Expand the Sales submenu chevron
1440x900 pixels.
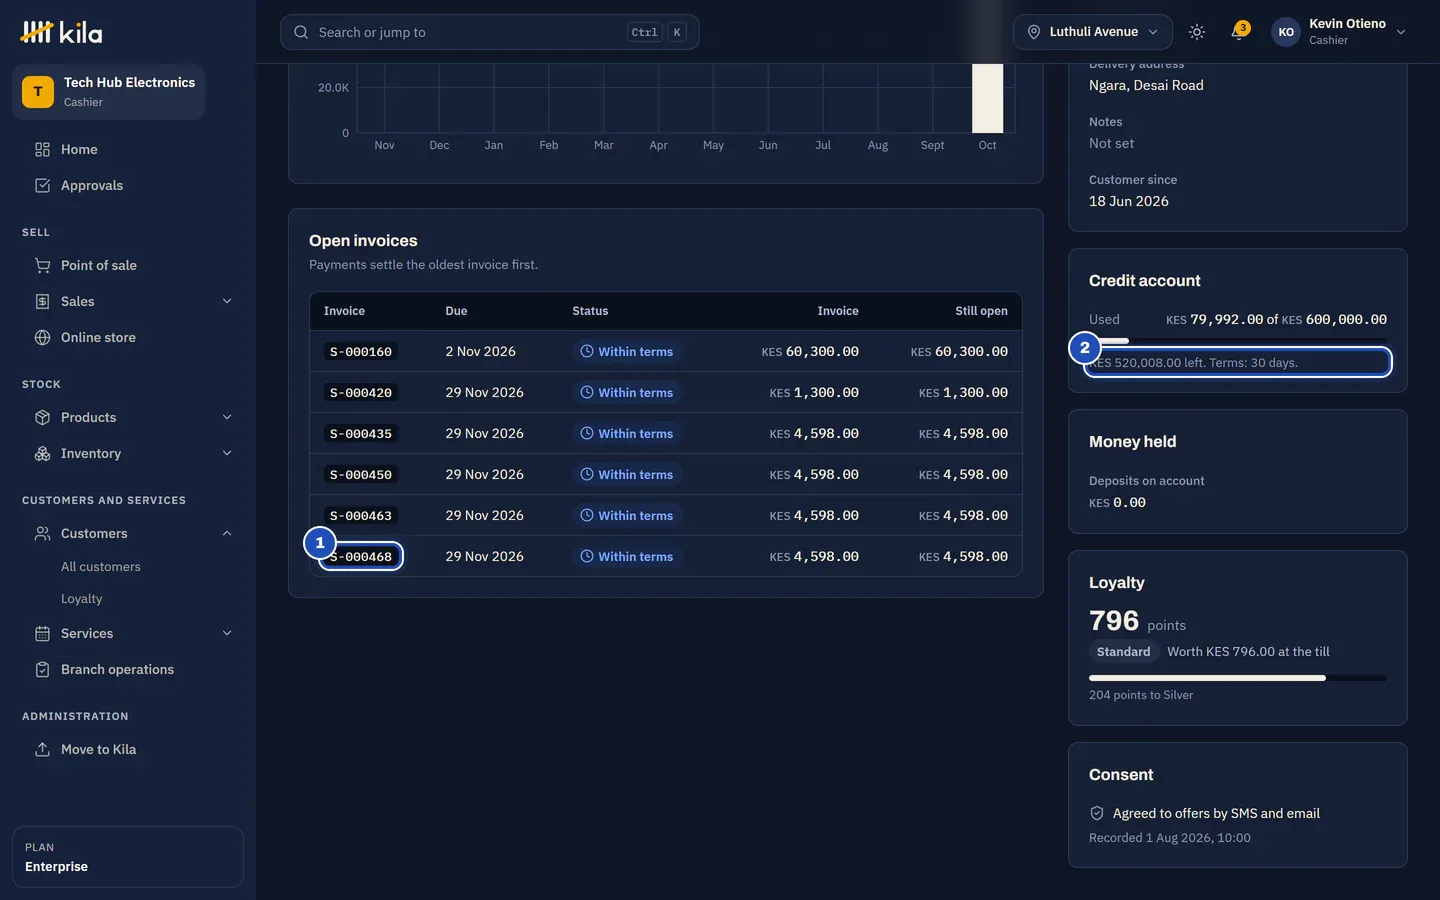227,301
